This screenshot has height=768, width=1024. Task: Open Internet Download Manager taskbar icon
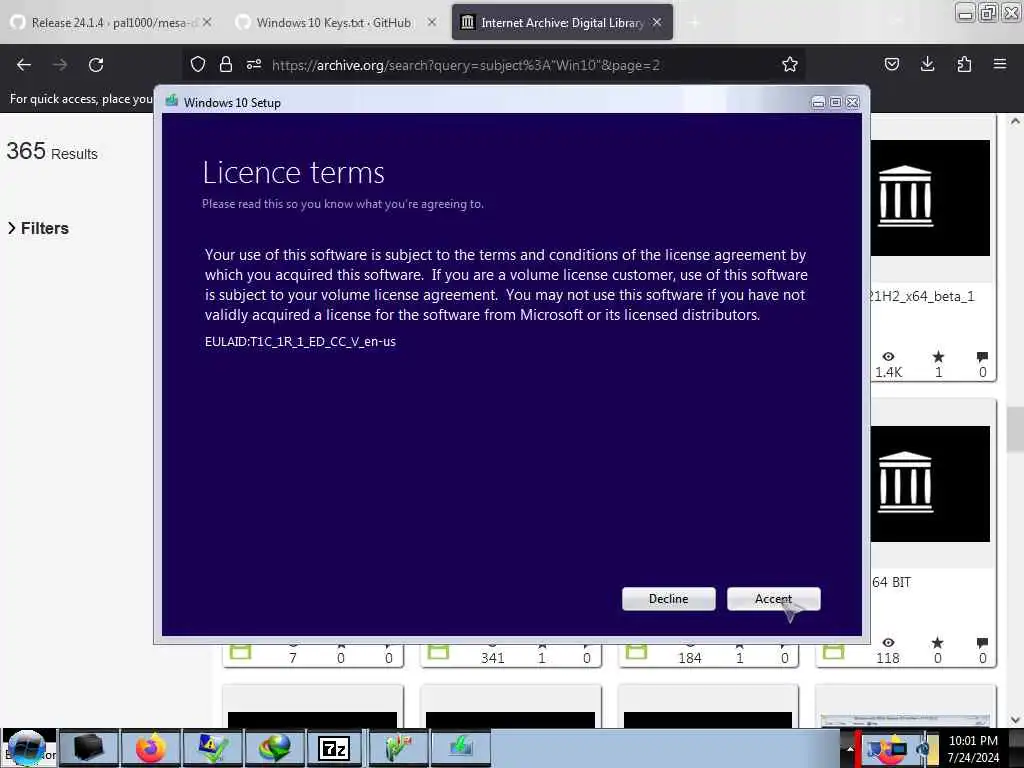tap(274, 748)
